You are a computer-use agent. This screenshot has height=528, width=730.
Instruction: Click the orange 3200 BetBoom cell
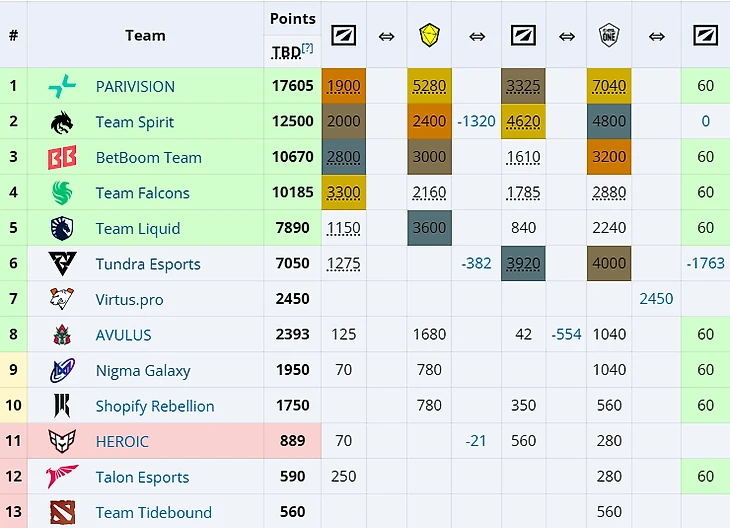(609, 157)
